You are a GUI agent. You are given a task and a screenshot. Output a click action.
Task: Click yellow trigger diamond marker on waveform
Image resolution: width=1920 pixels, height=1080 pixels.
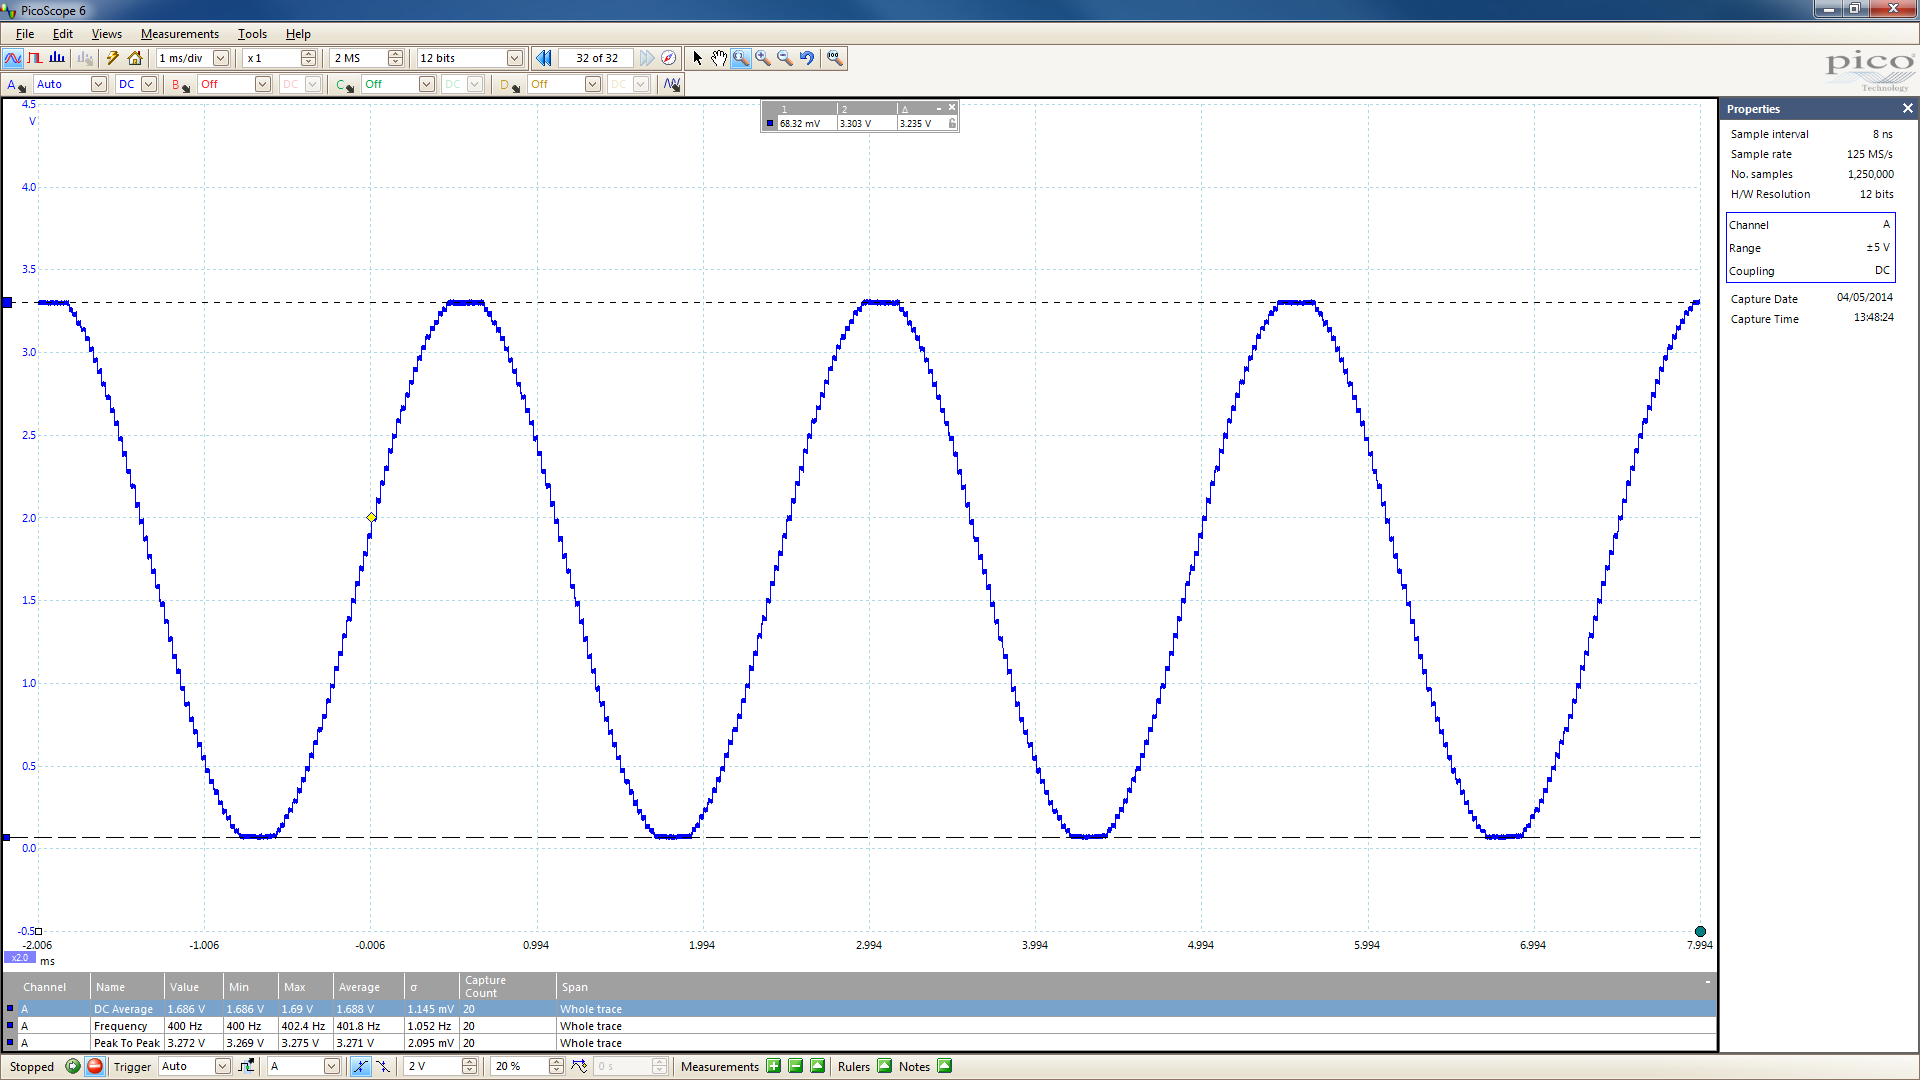point(371,517)
